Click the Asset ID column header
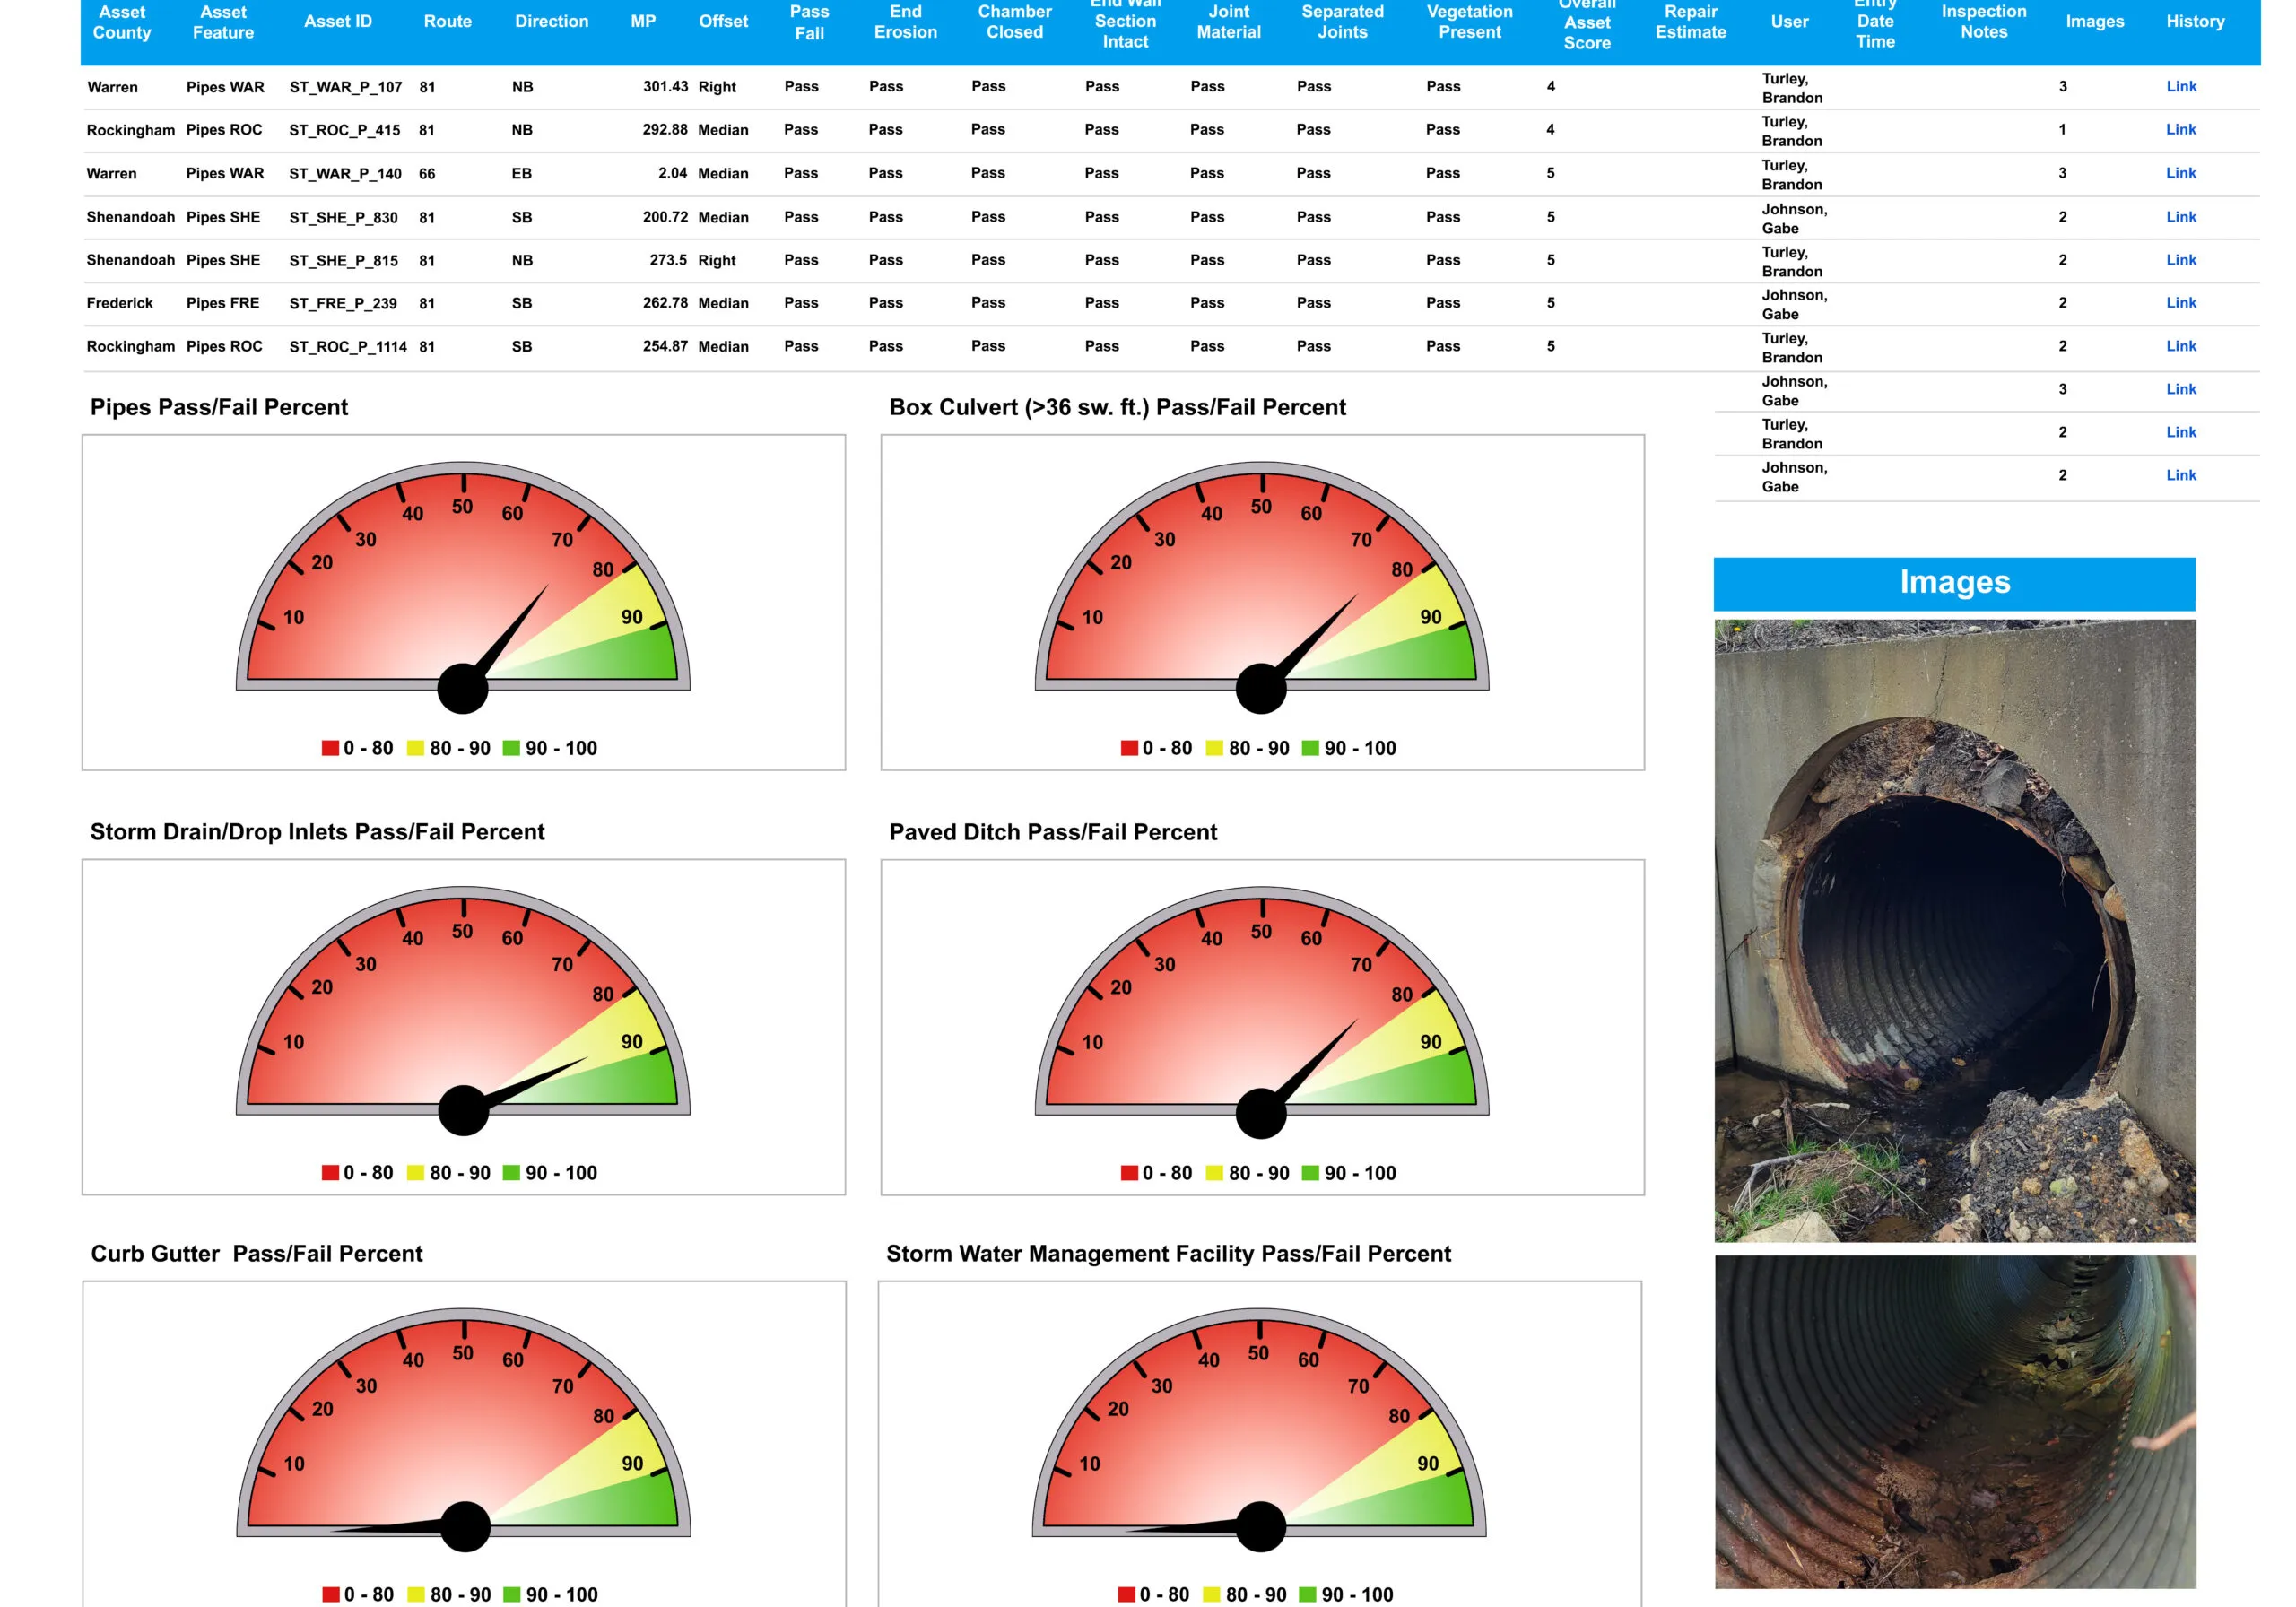Viewport: 2296px width, 1607px height. 337,22
